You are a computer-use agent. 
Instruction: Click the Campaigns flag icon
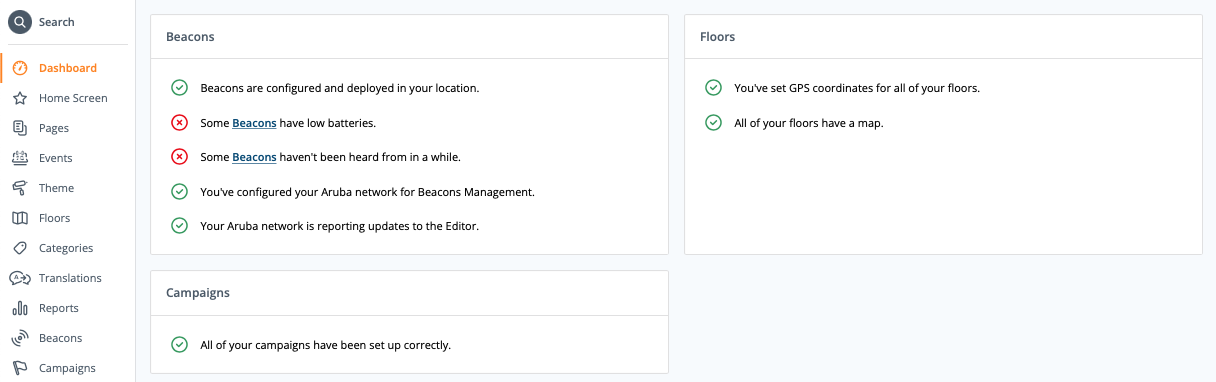point(20,368)
